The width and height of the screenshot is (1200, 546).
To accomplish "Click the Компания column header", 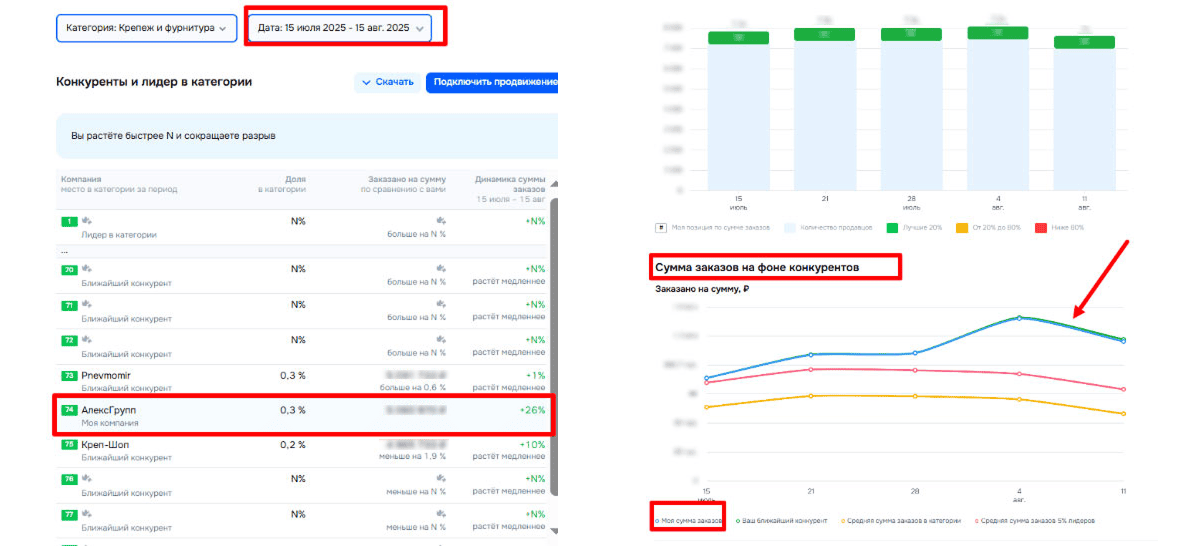I will click(81, 179).
